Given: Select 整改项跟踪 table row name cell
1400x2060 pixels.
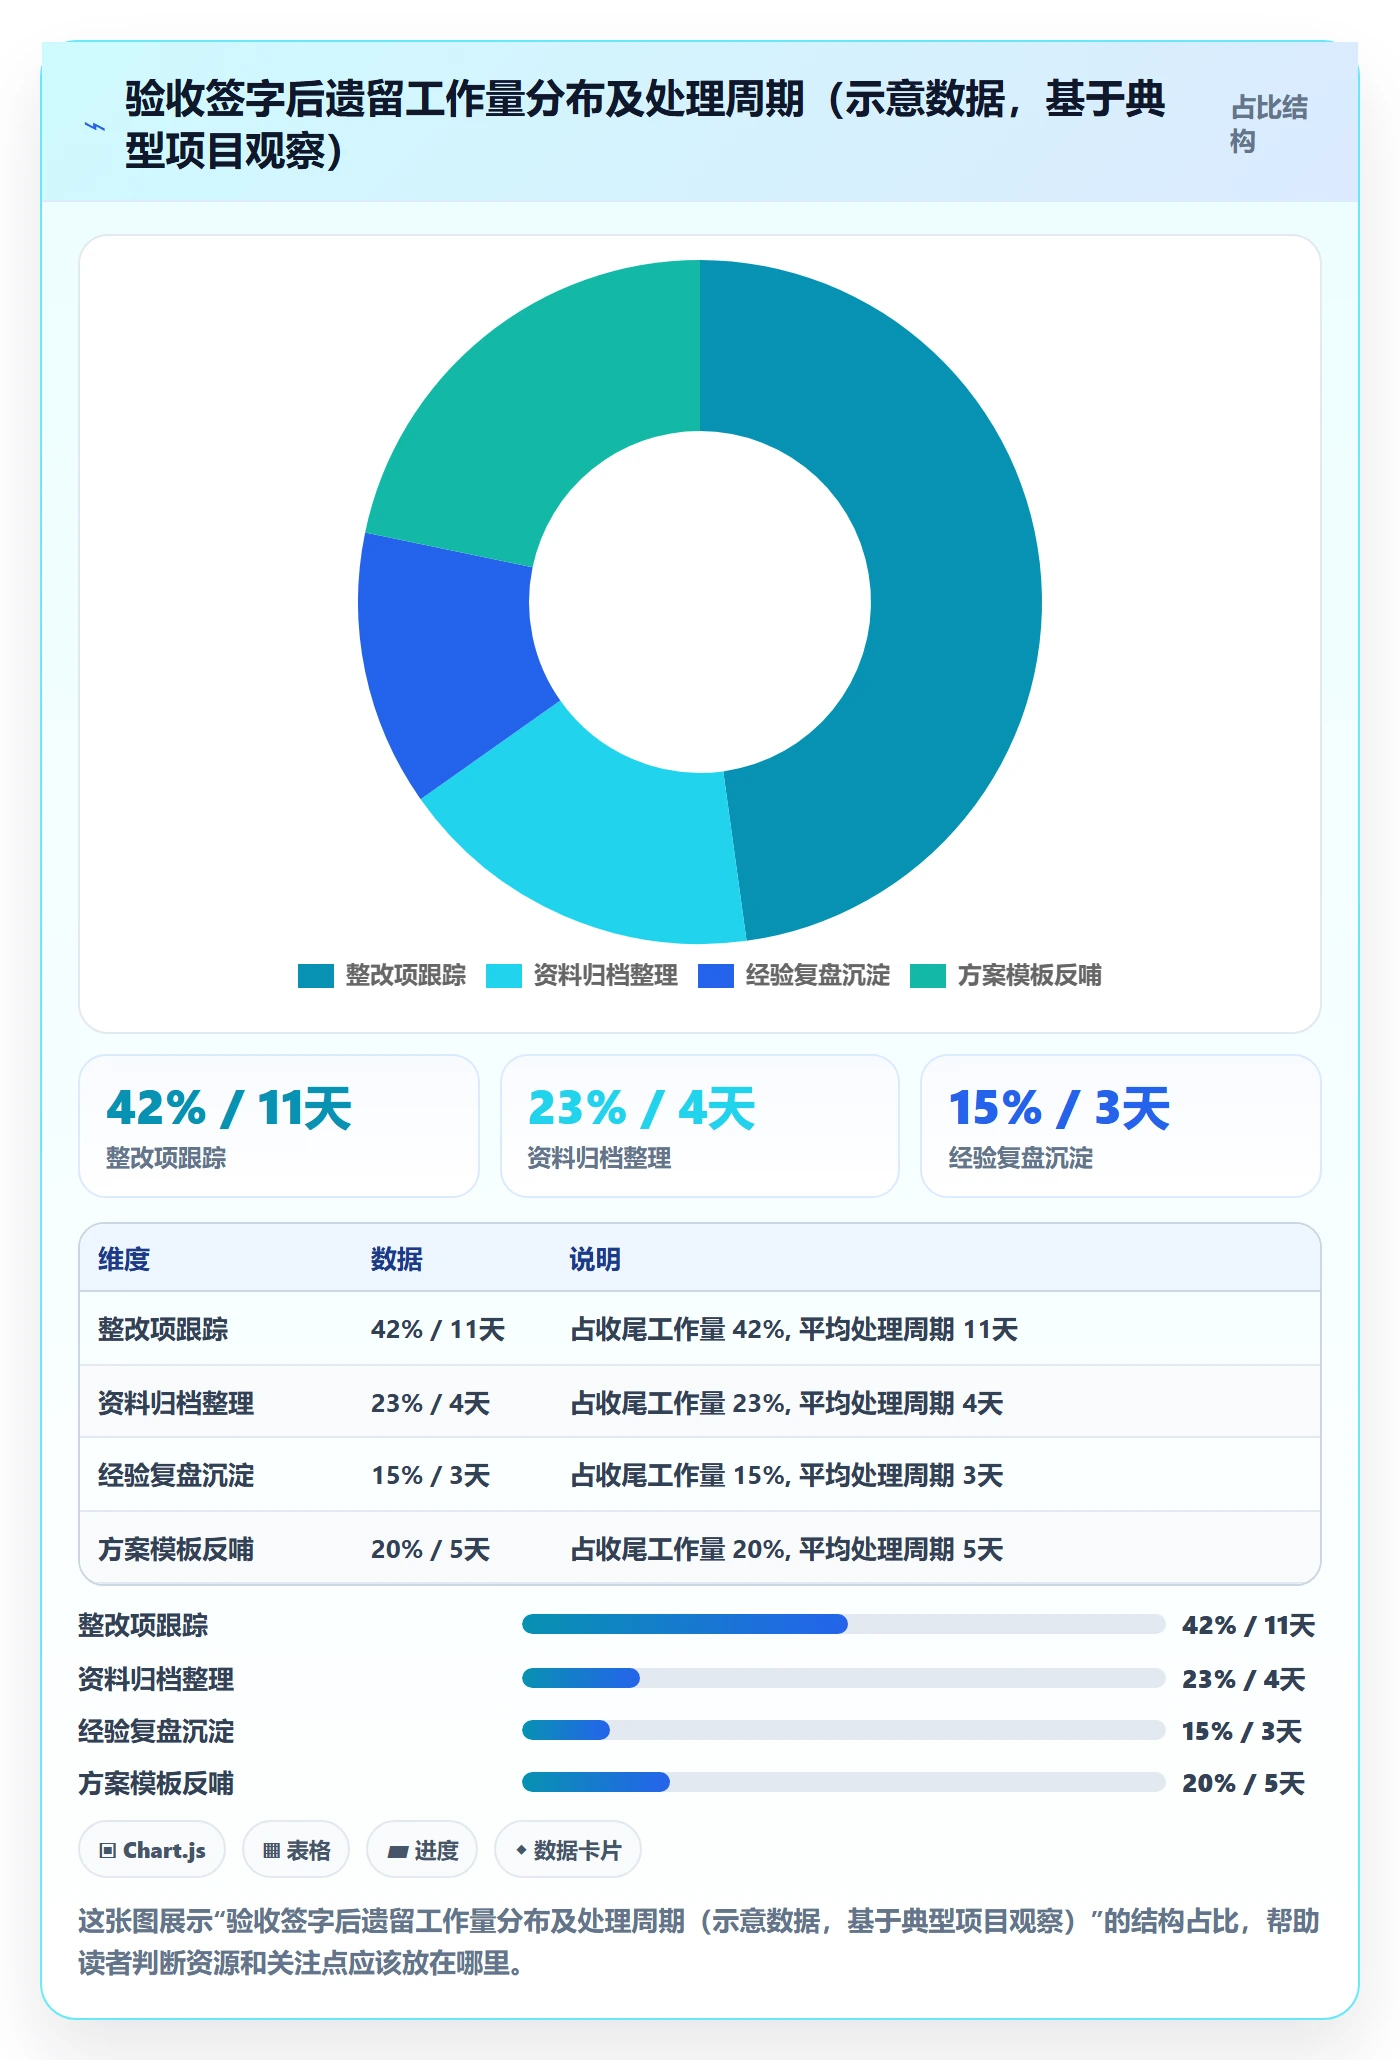Looking at the screenshot, I should 163,1329.
